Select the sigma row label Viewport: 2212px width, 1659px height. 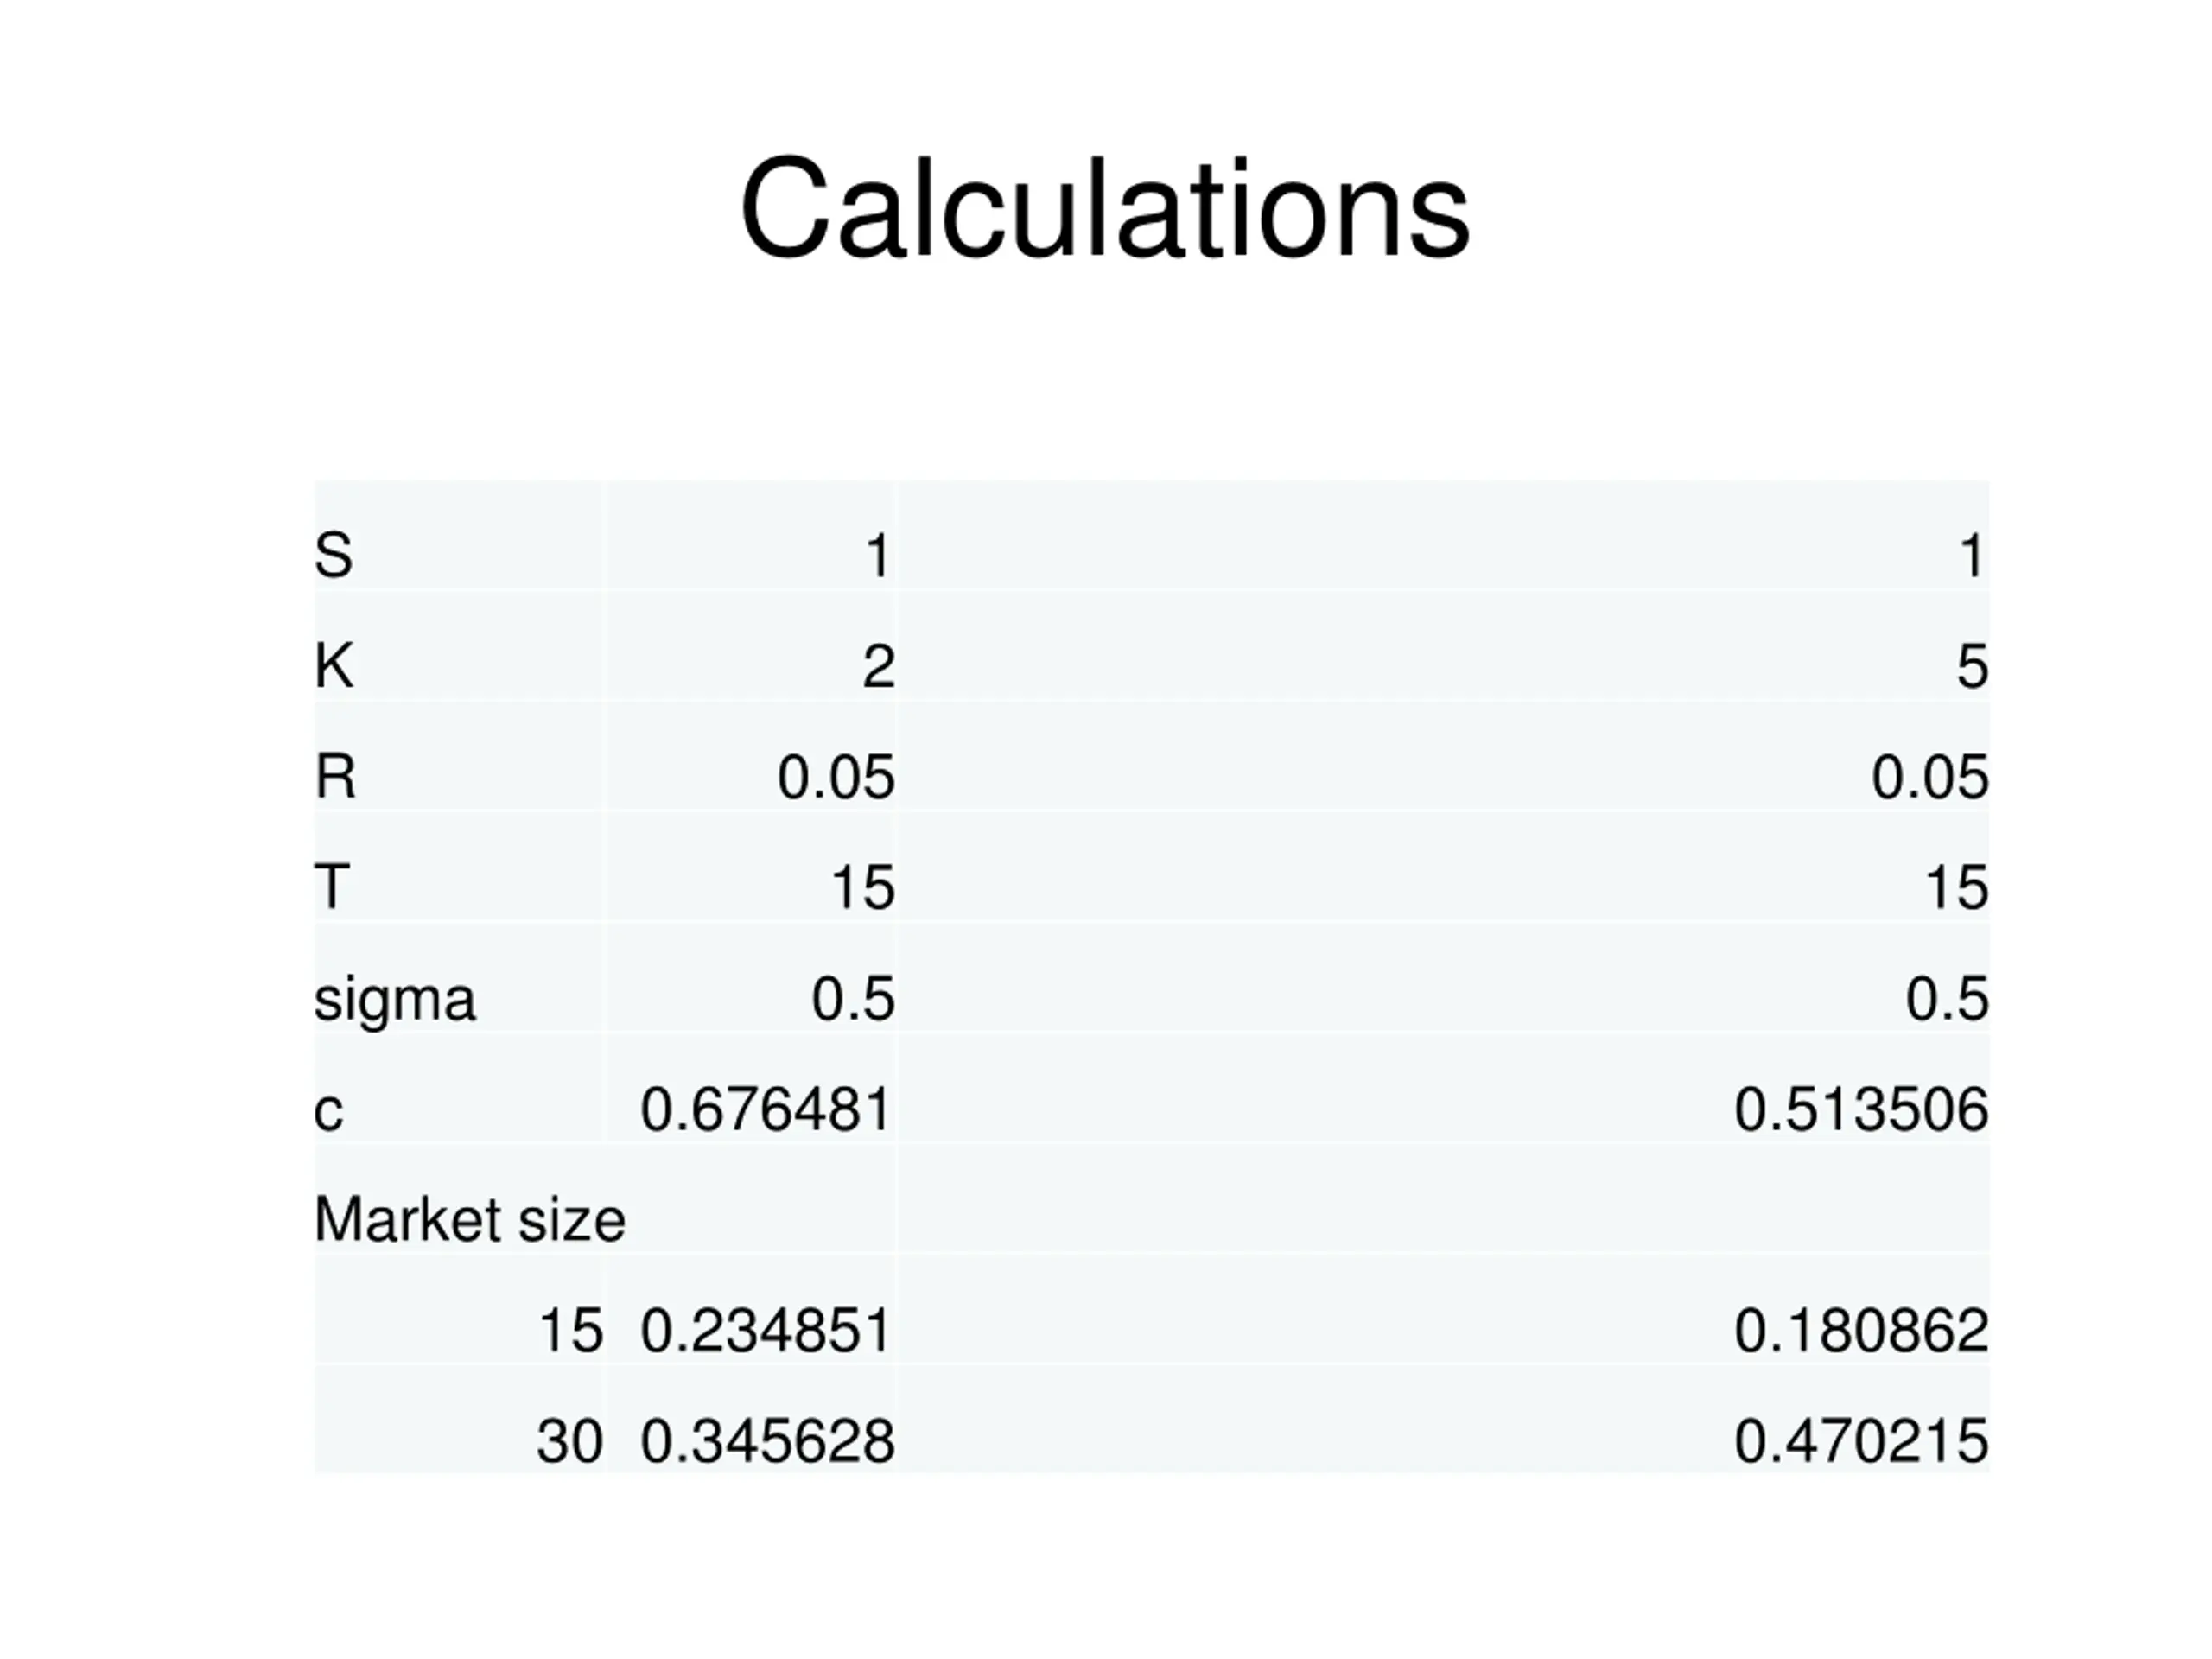click(395, 999)
